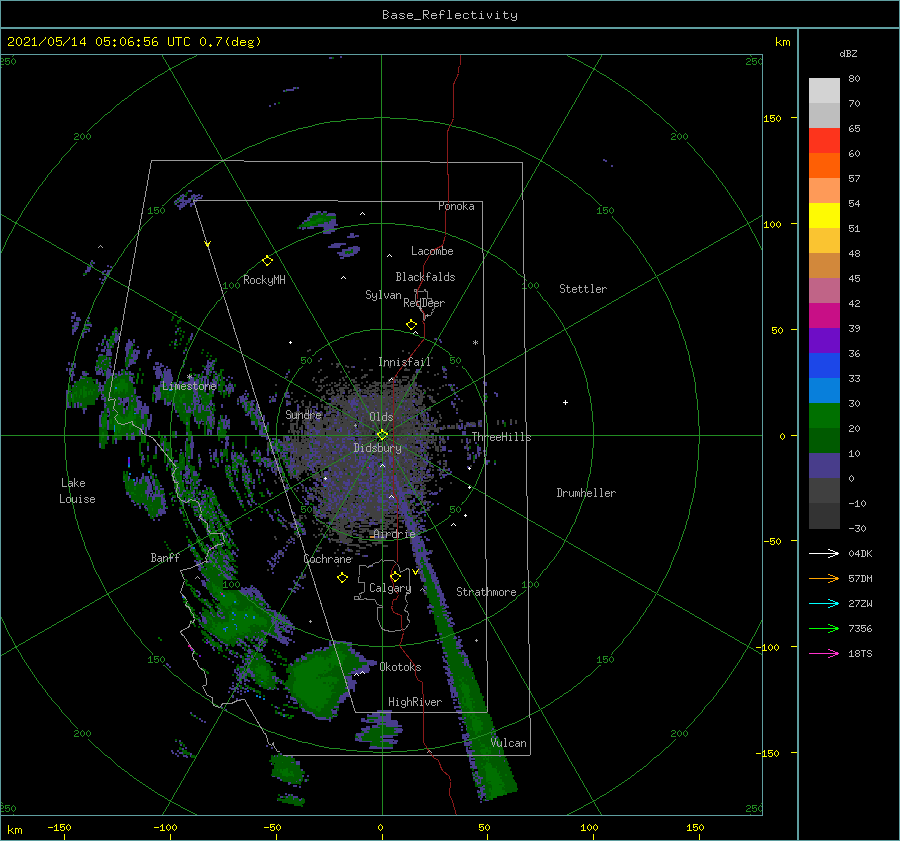Click the Blackfalds city label
Screen dimensions: 900x841
[425, 277]
